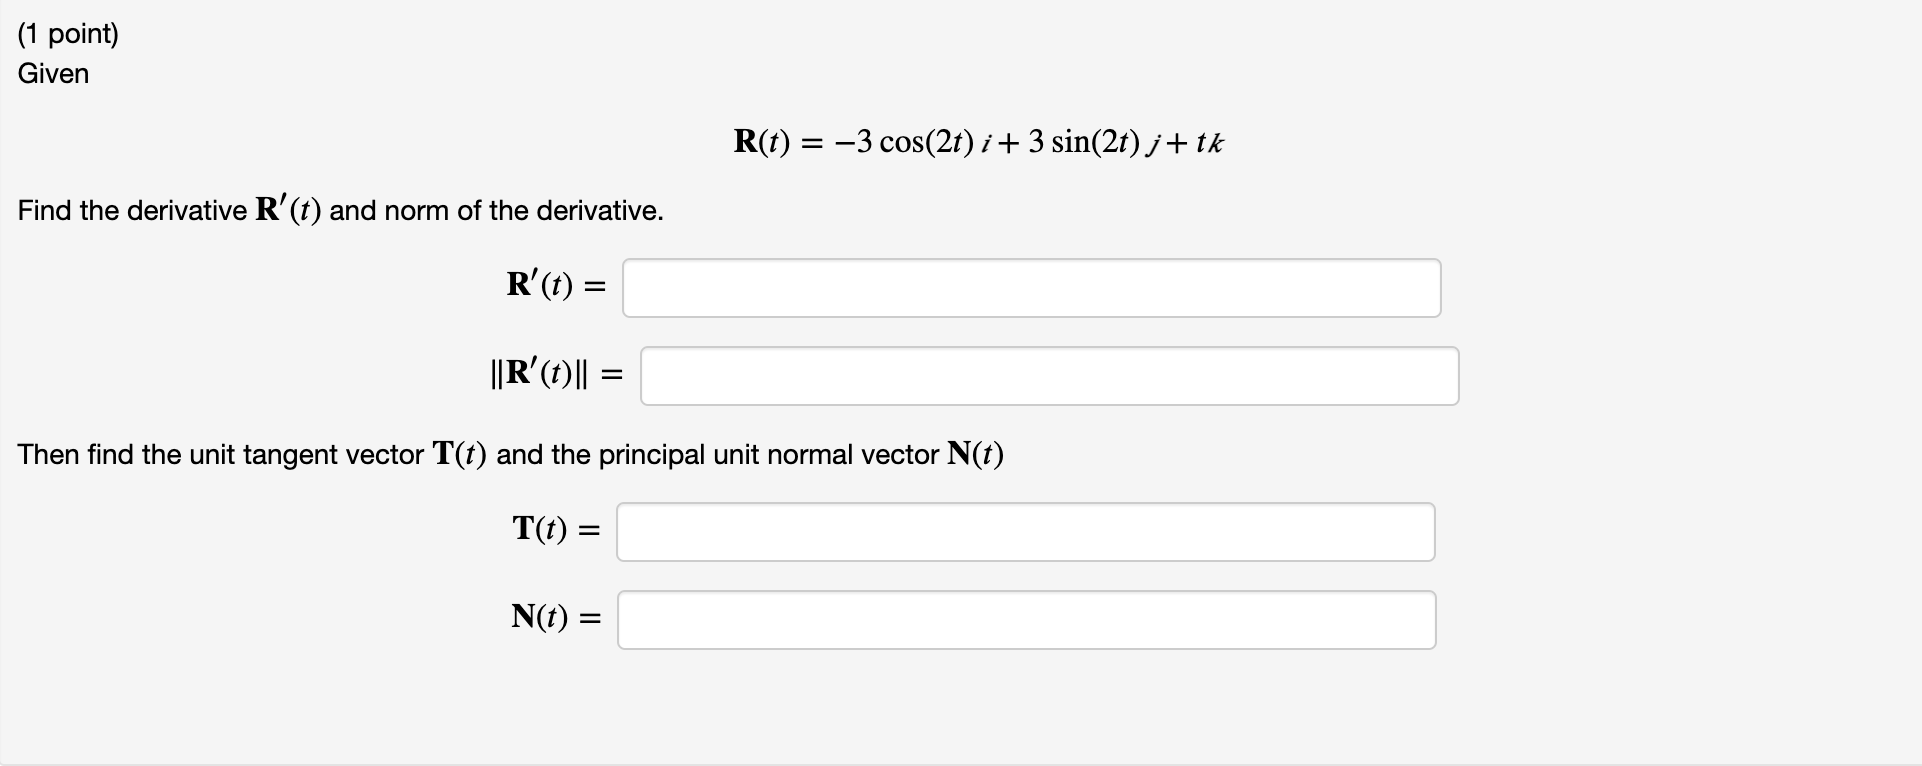Click the T(t) = label
Screen dimensions: 1922x766
click(x=556, y=529)
